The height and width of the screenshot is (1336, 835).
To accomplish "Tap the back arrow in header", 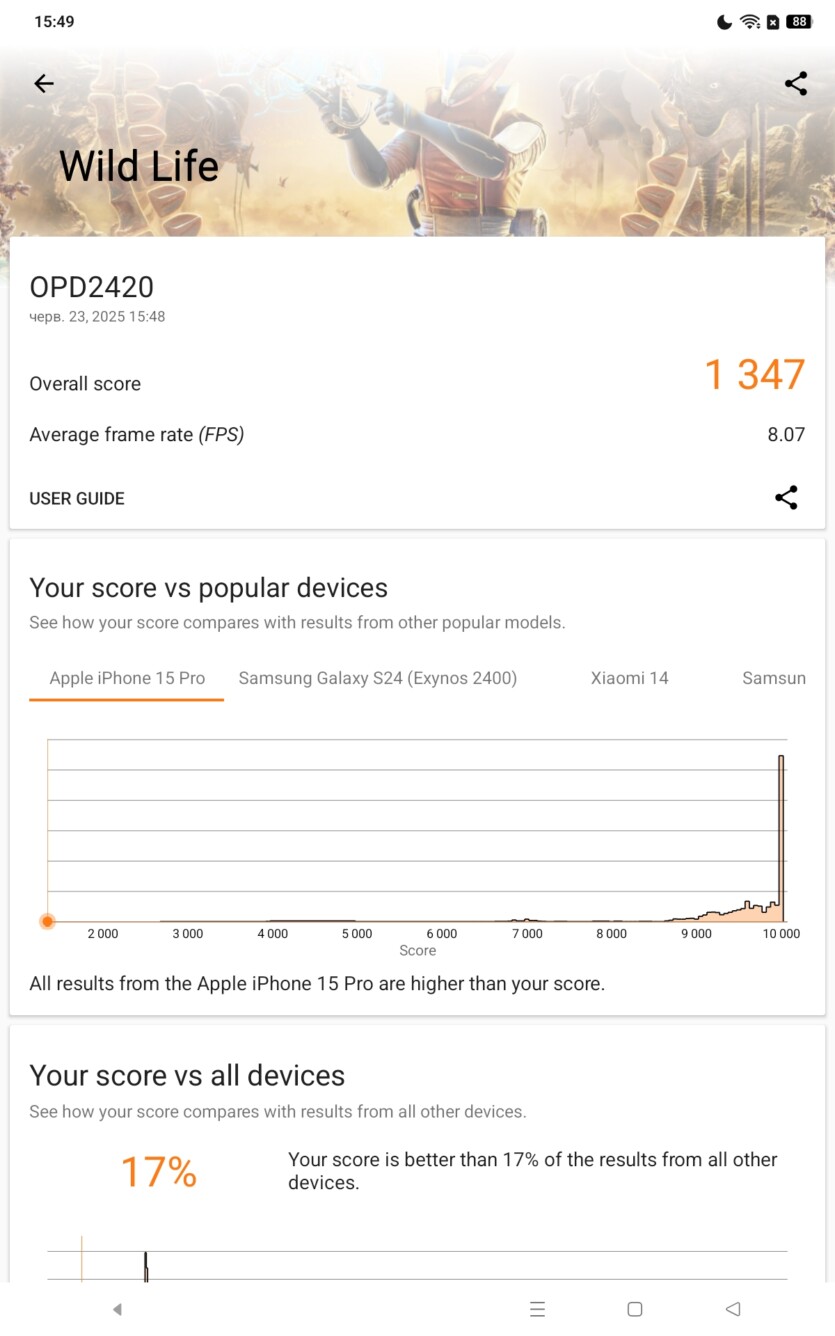I will coord(43,84).
